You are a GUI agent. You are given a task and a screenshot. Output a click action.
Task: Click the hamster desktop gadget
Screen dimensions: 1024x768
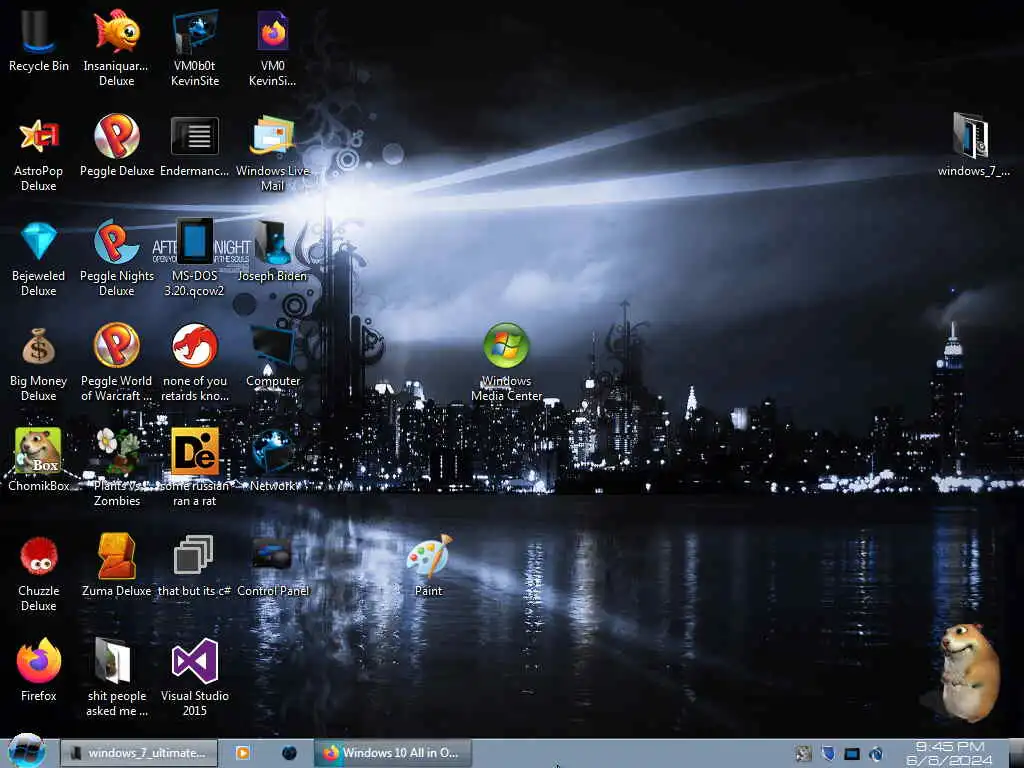point(969,673)
